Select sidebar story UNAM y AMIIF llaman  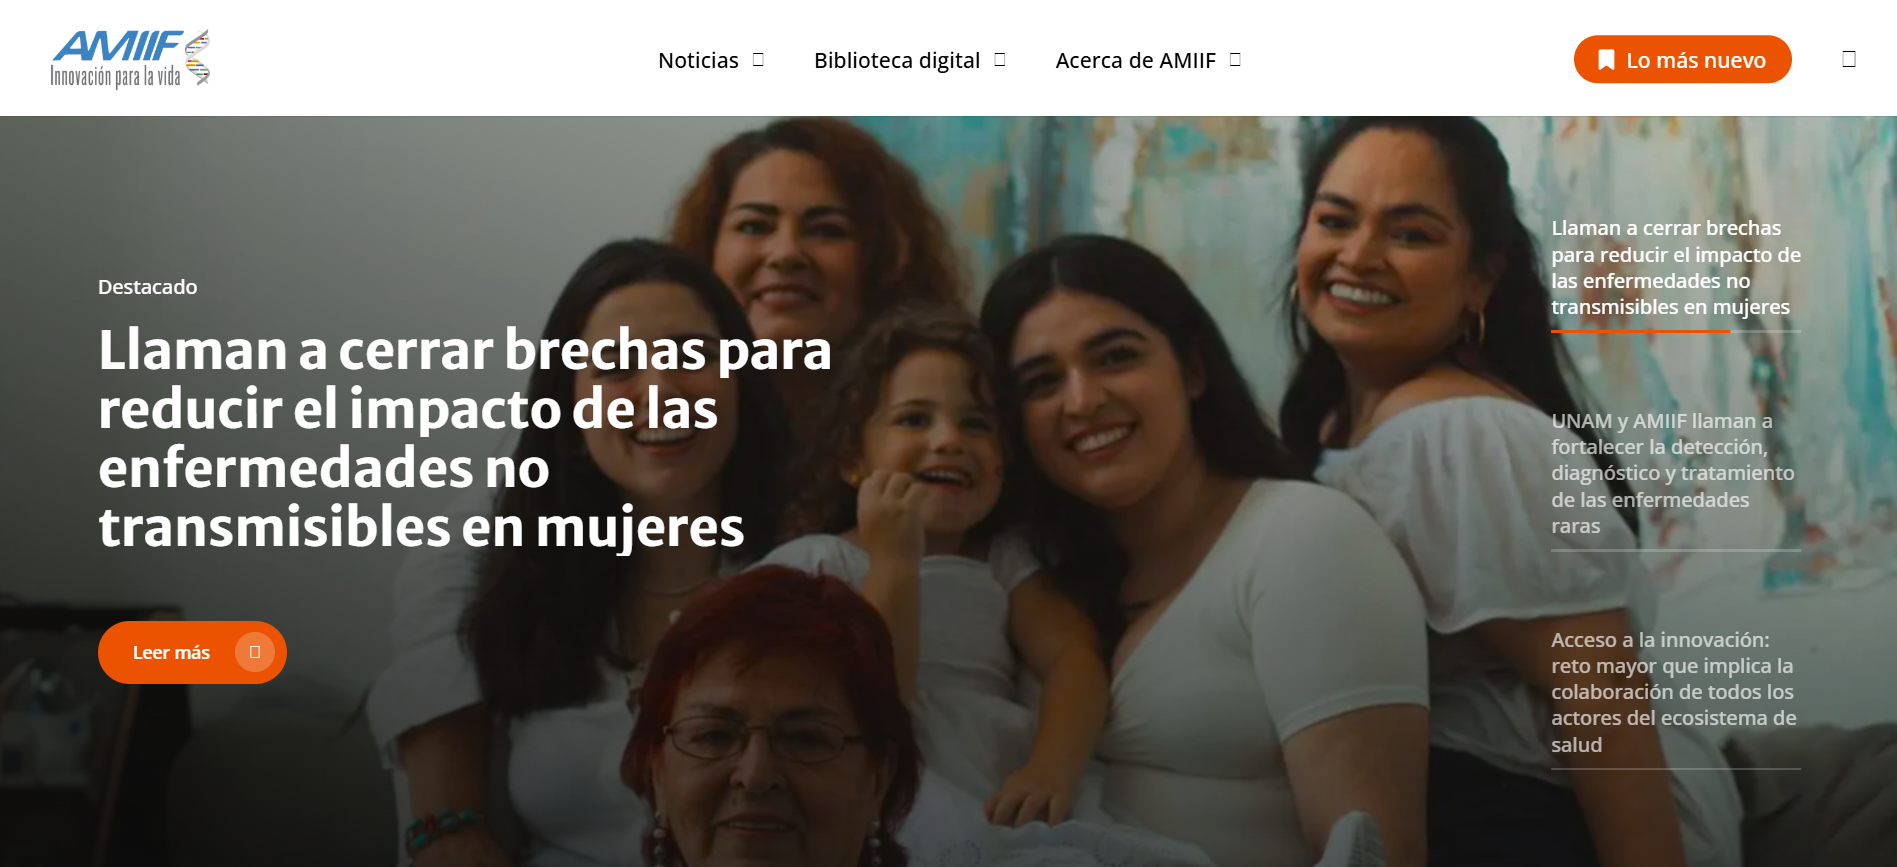click(x=1673, y=473)
